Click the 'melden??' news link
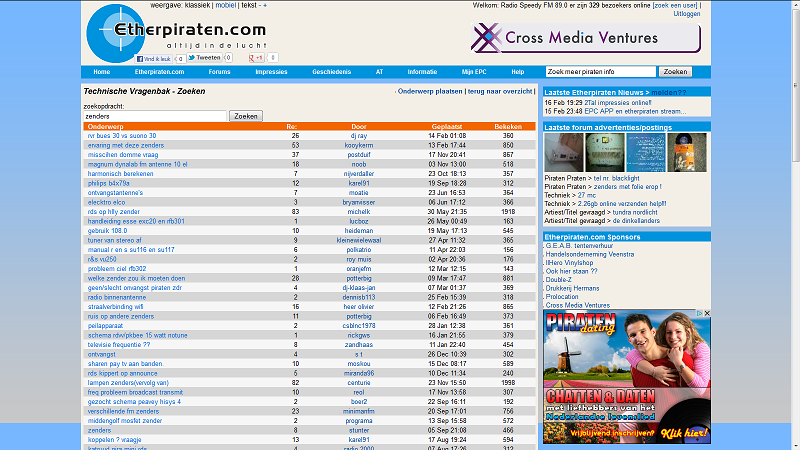 [x=668, y=92]
